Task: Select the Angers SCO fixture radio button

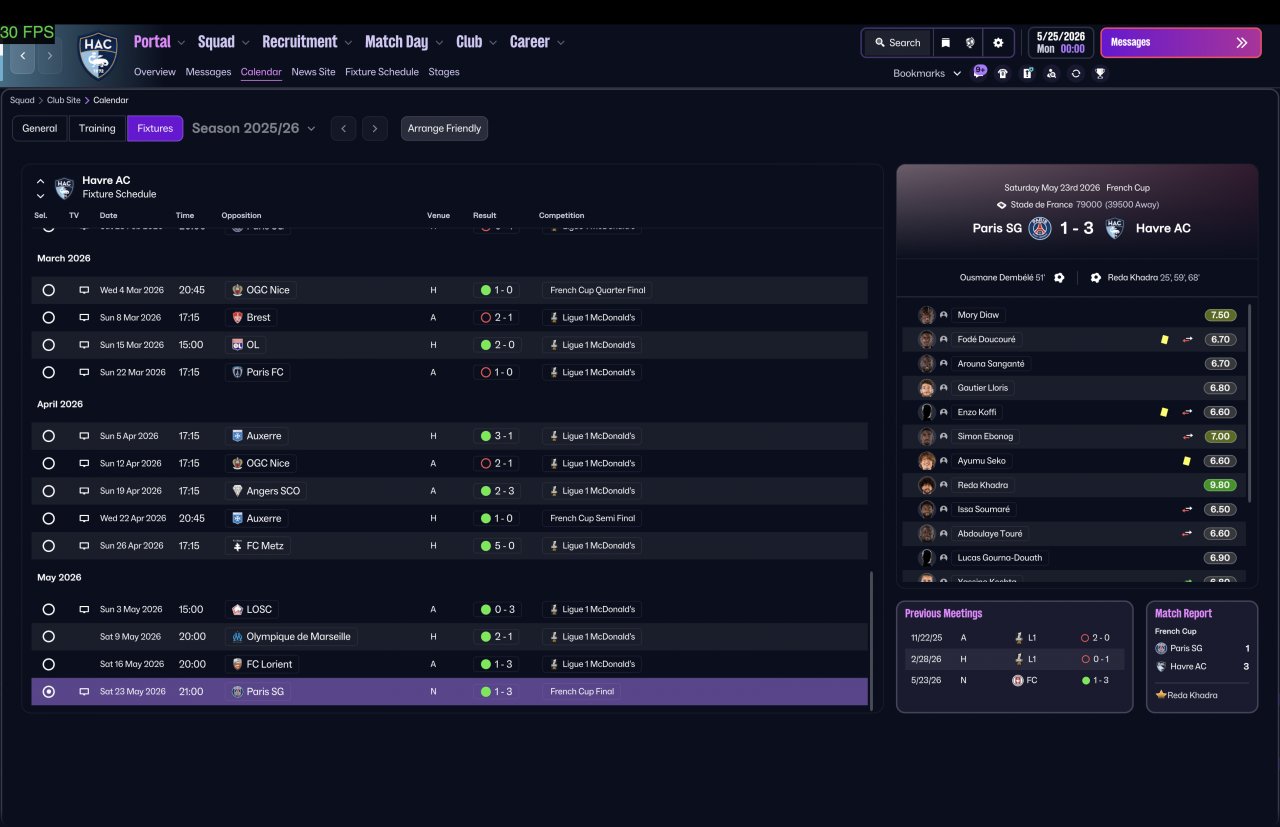Action: pyautogui.click(x=48, y=491)
